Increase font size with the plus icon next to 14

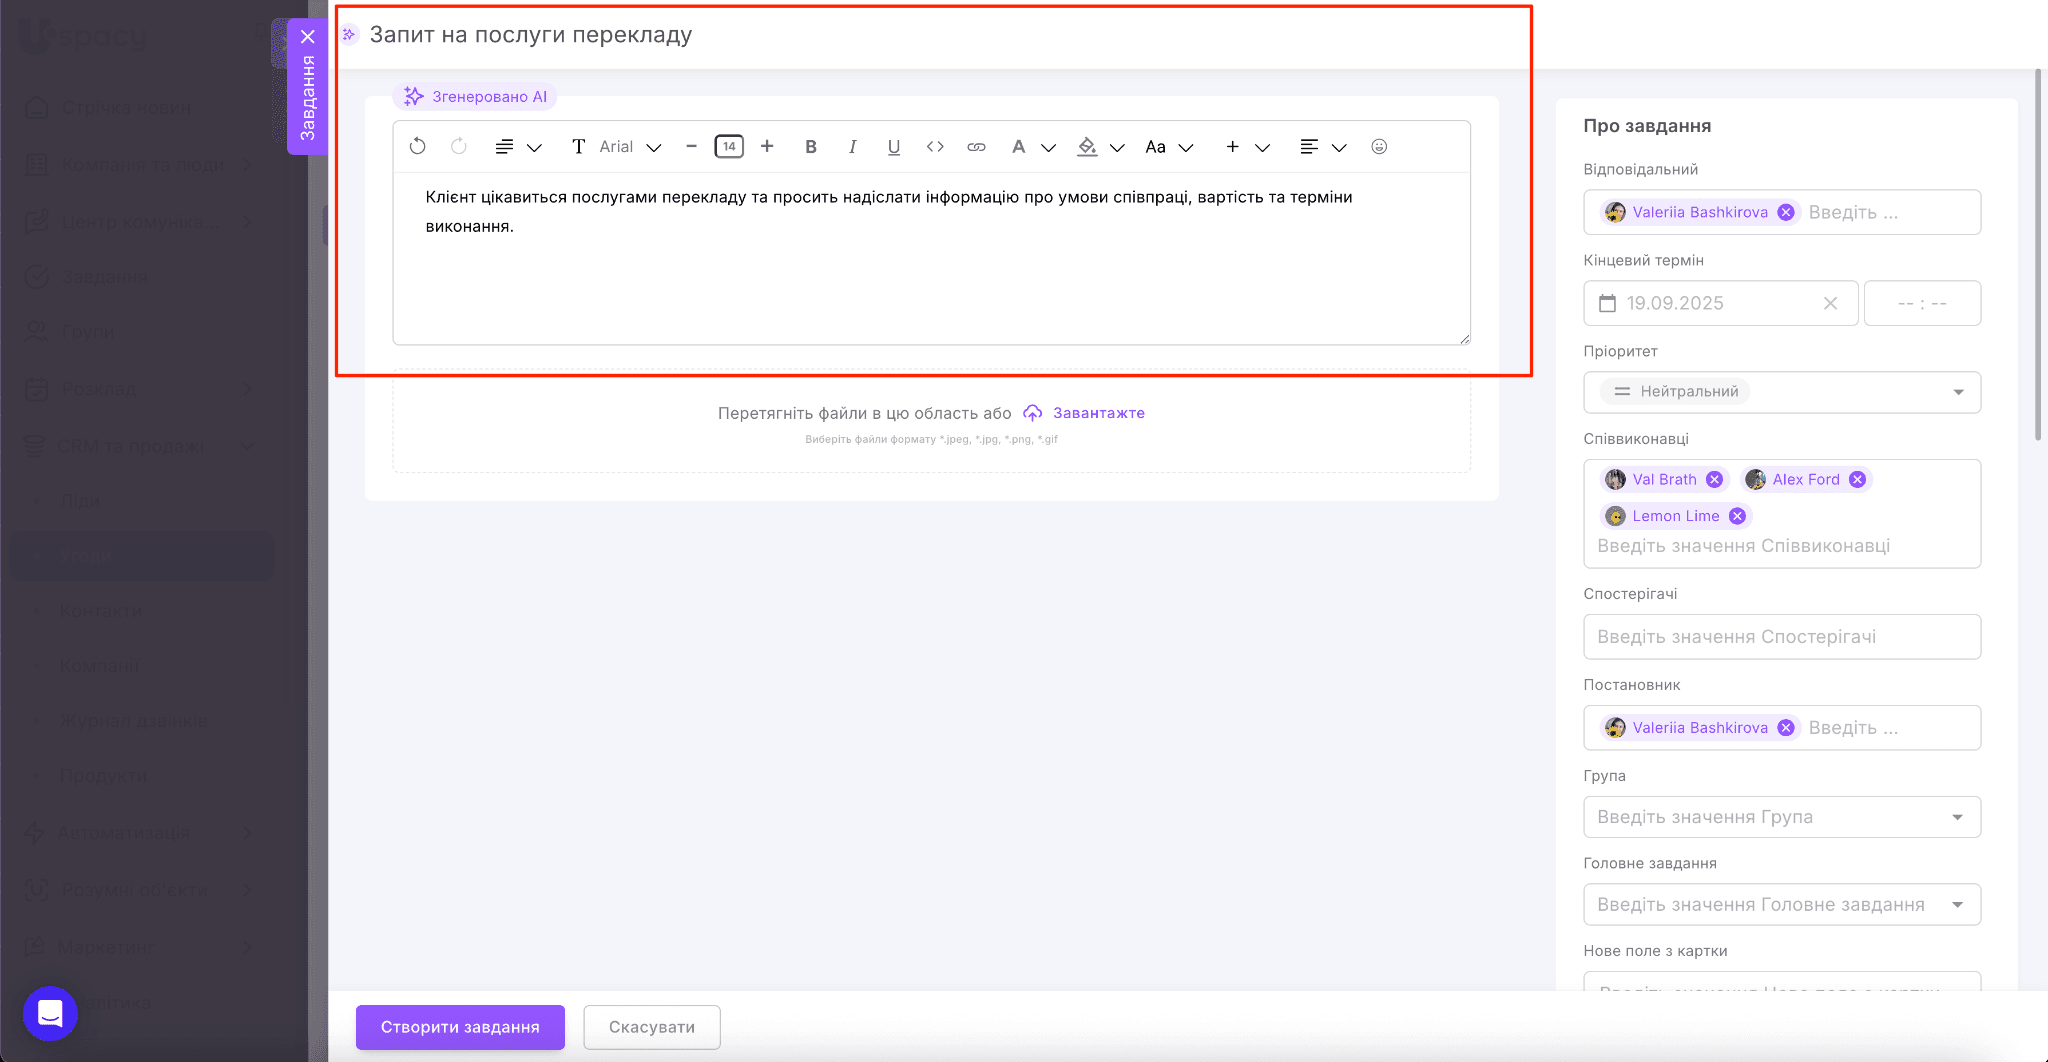(767, 146)
